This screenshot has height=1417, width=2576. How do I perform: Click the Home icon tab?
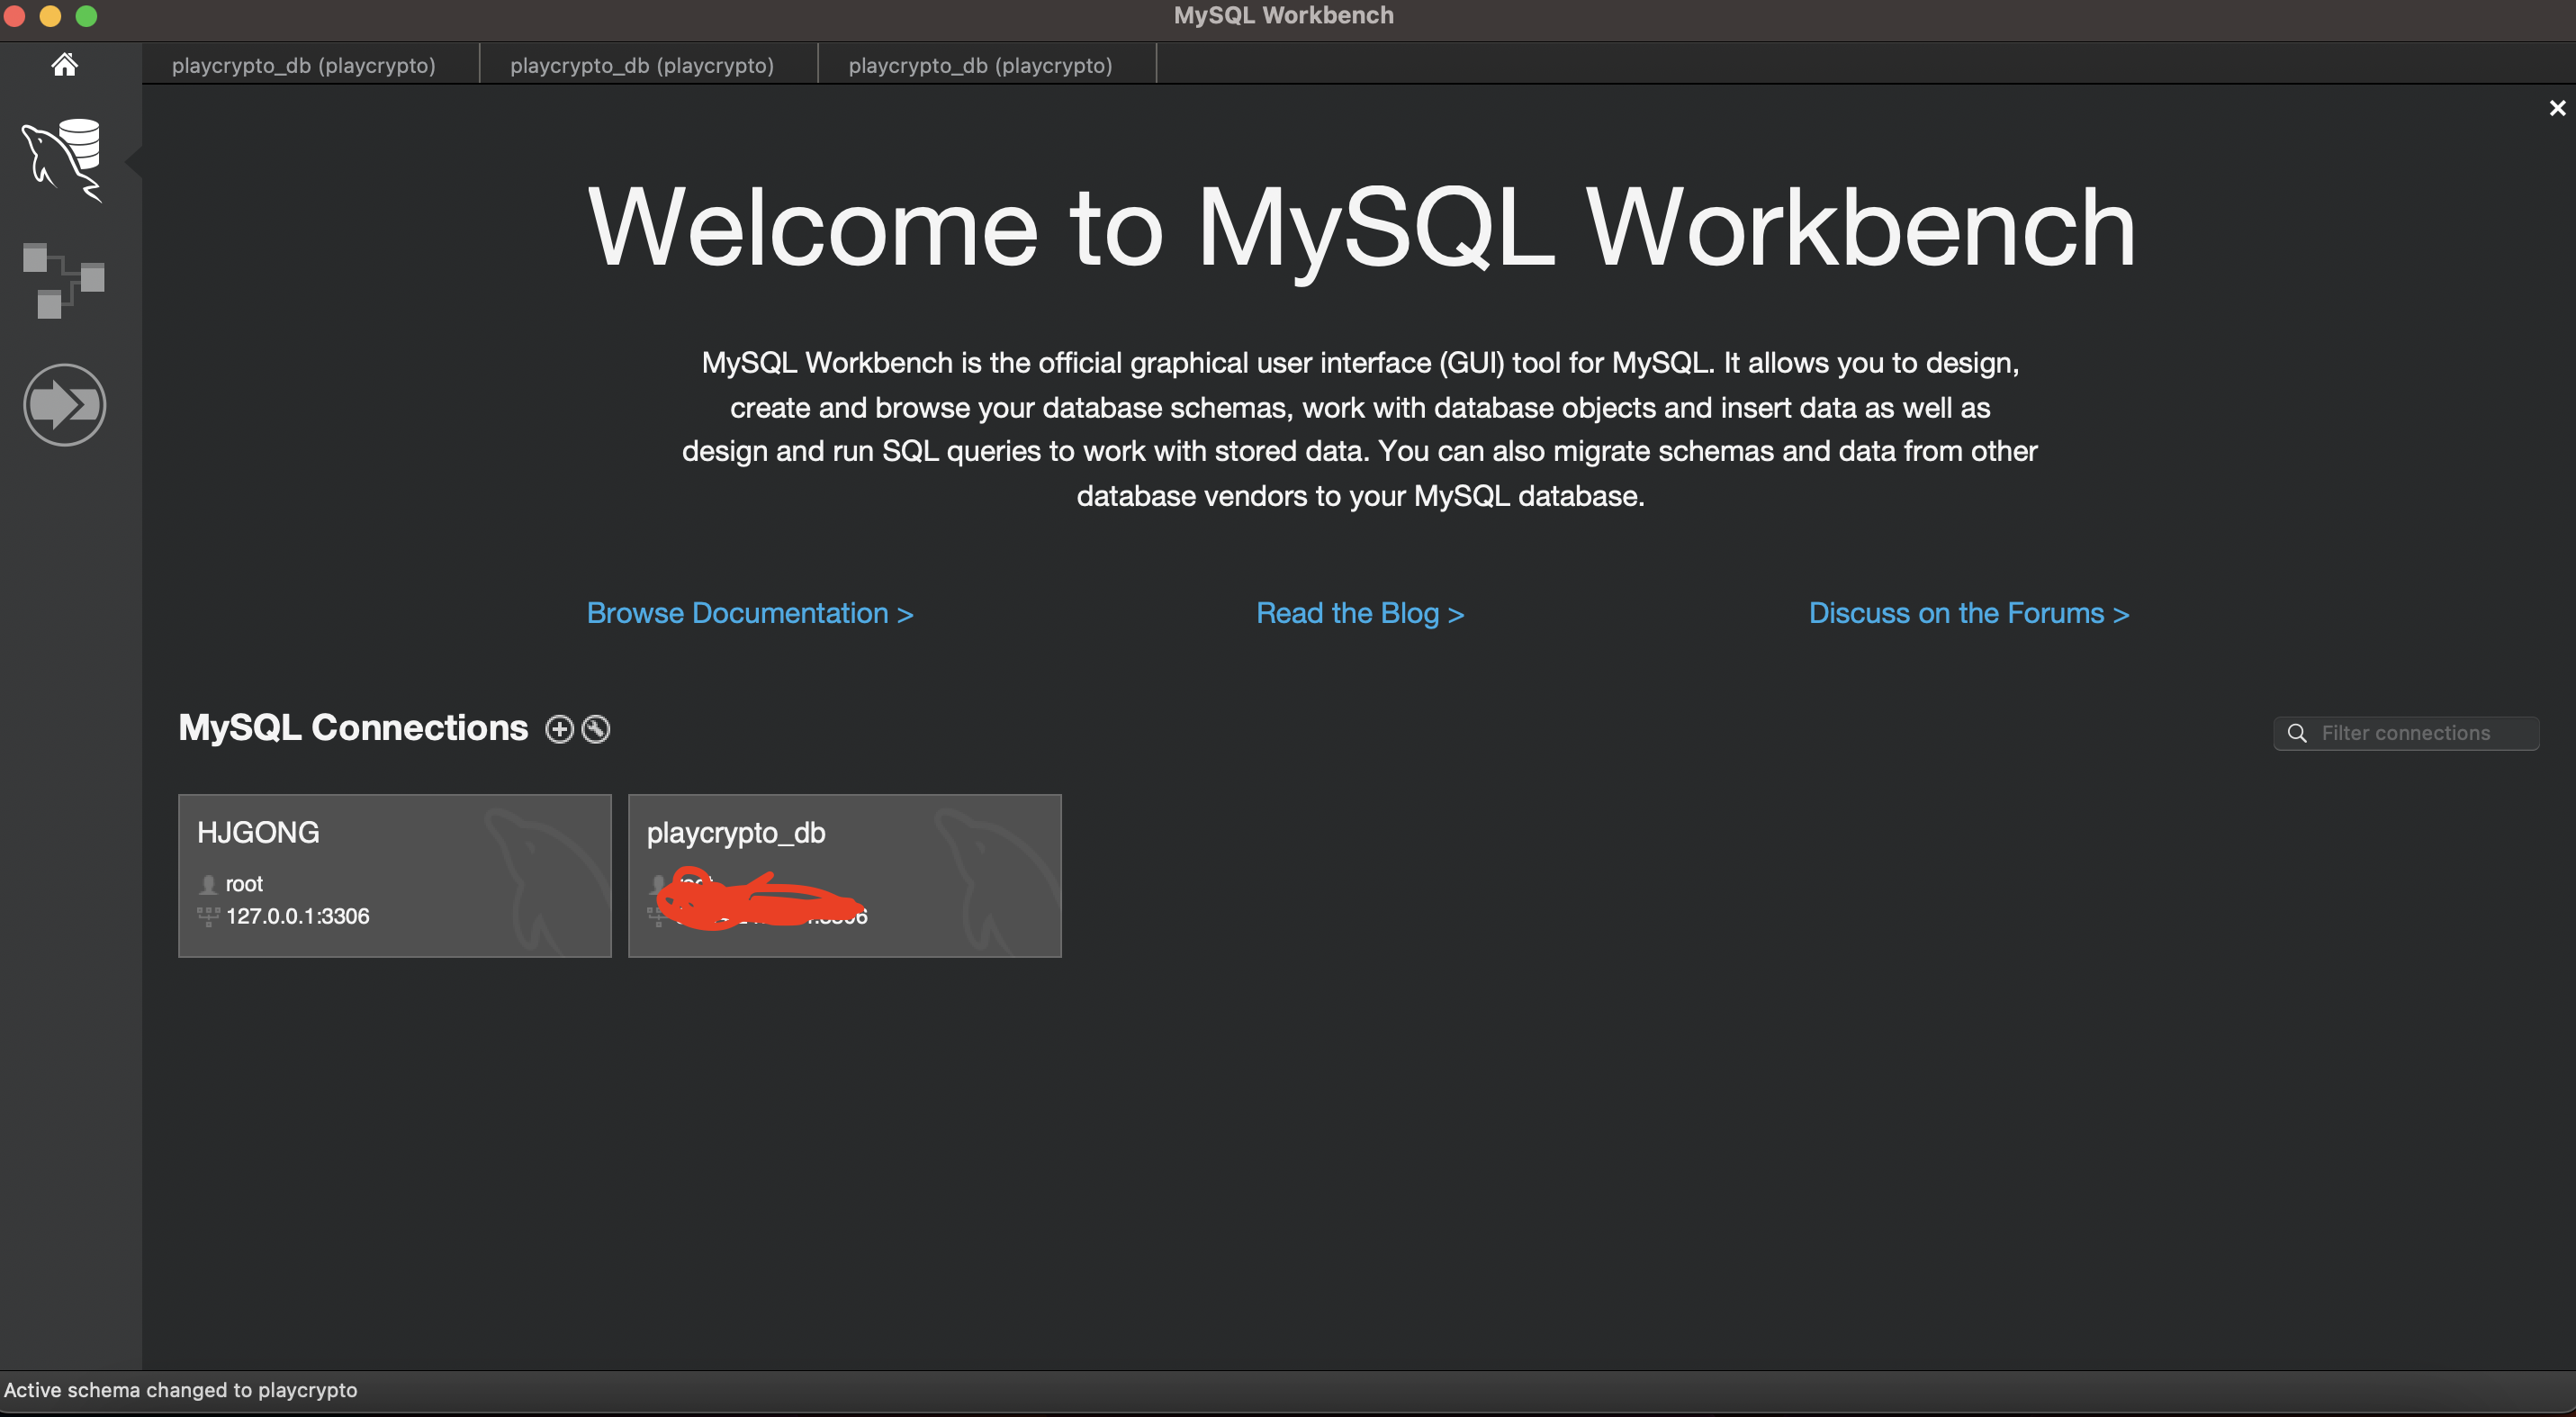tap(65, 65)
